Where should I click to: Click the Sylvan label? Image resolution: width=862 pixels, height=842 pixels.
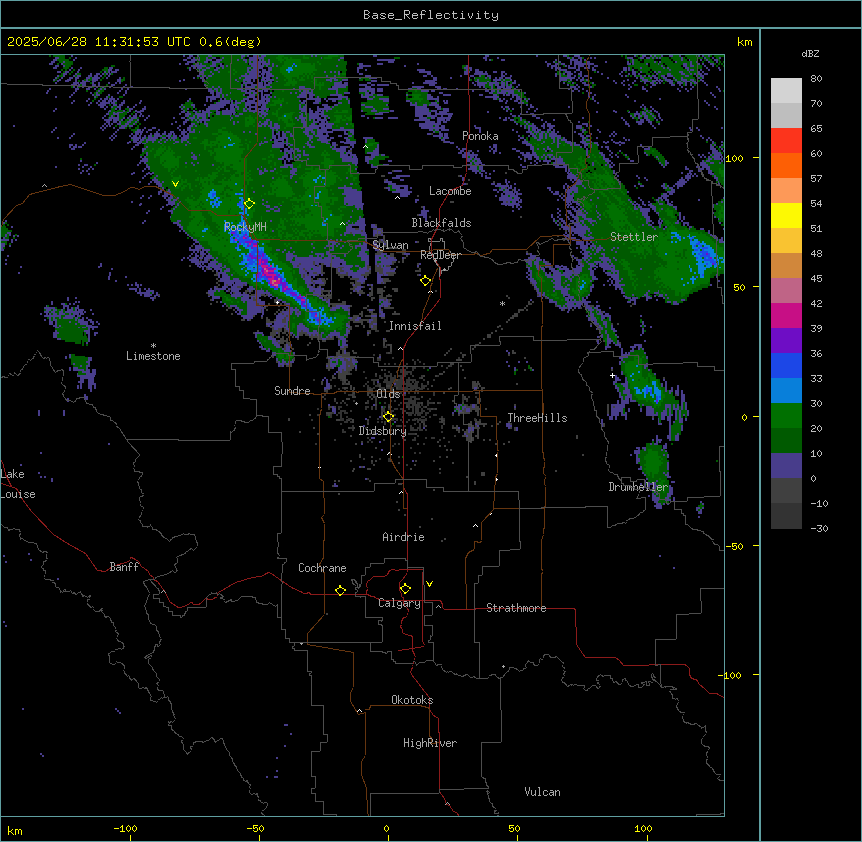point(390,245)
